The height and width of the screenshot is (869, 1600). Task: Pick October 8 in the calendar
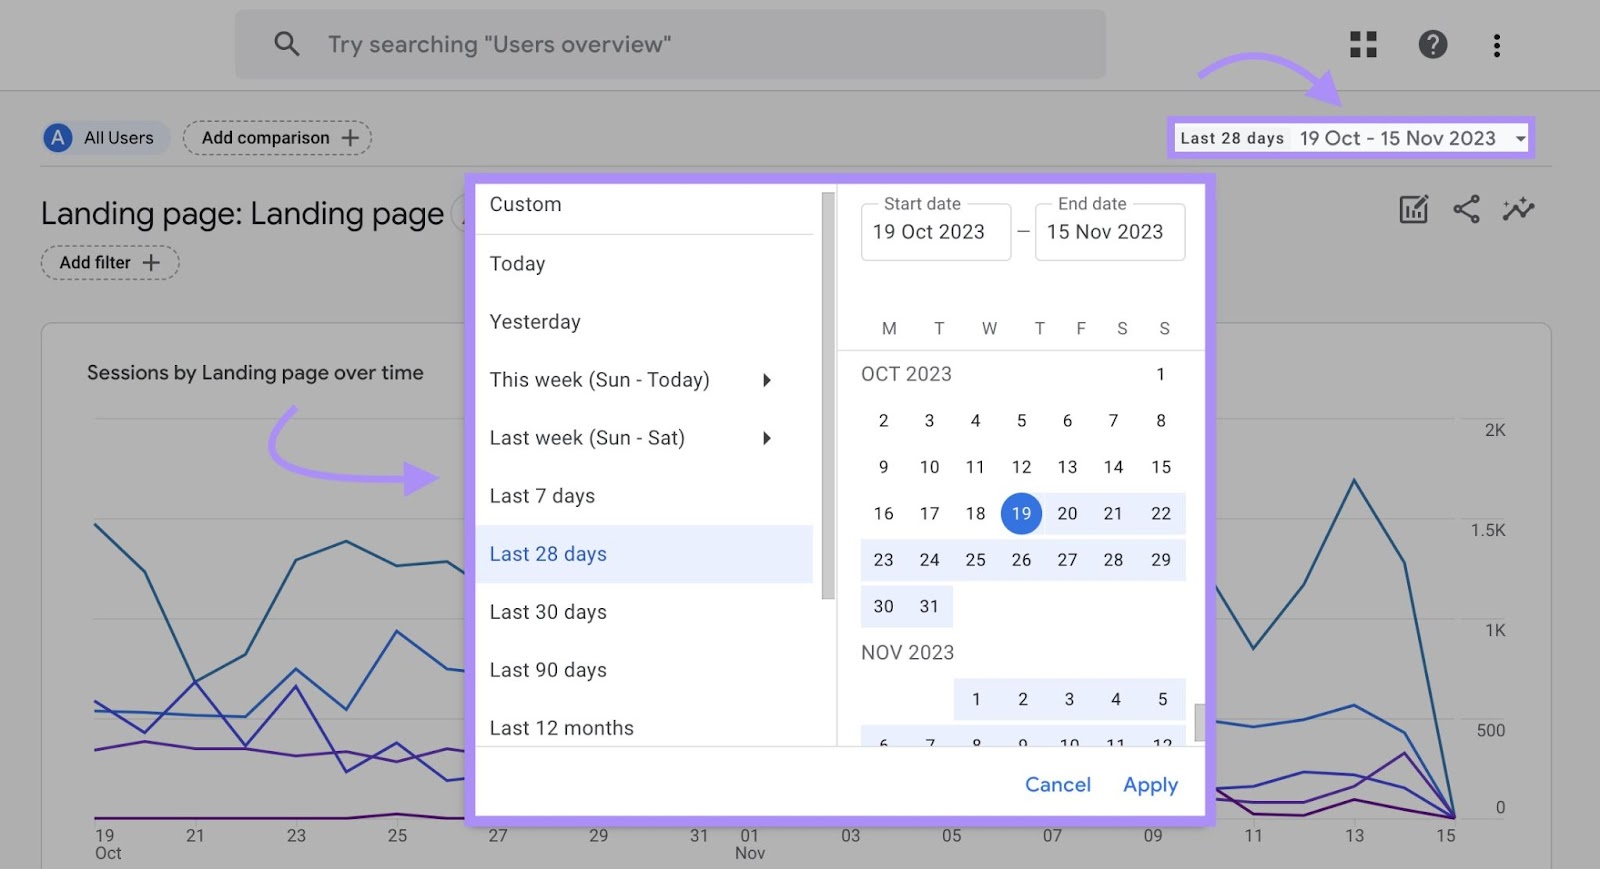click(1160, 421)
